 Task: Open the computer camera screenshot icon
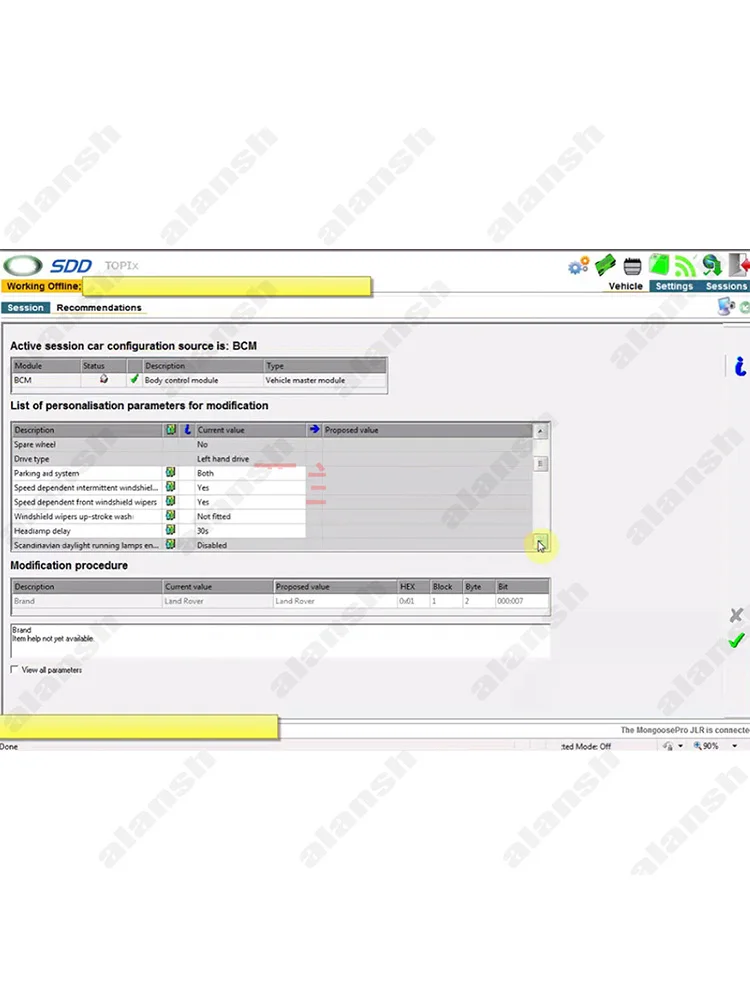(x=726, y=307)
